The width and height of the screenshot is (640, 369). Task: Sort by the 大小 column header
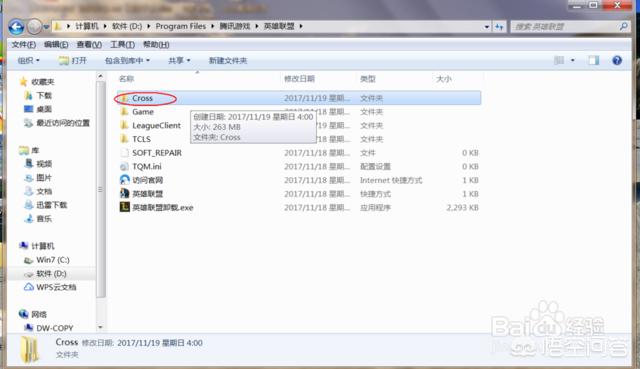coord(444,79)
